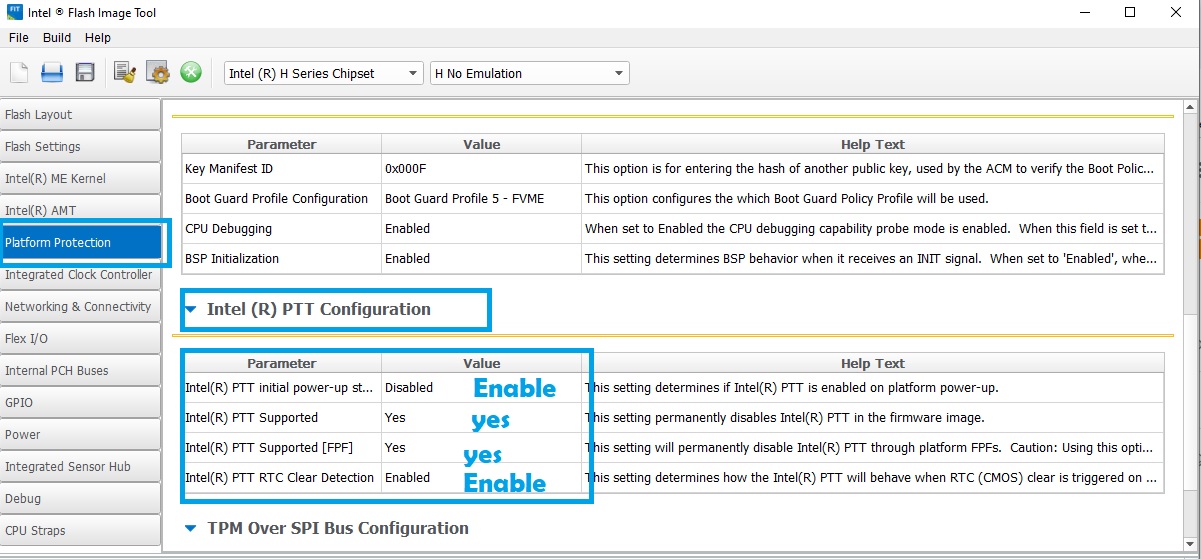Change PTT initial power-up state Disabled value
This screenshot has height=559, width=1201.
pyautogui.click(x=481, y=387)
